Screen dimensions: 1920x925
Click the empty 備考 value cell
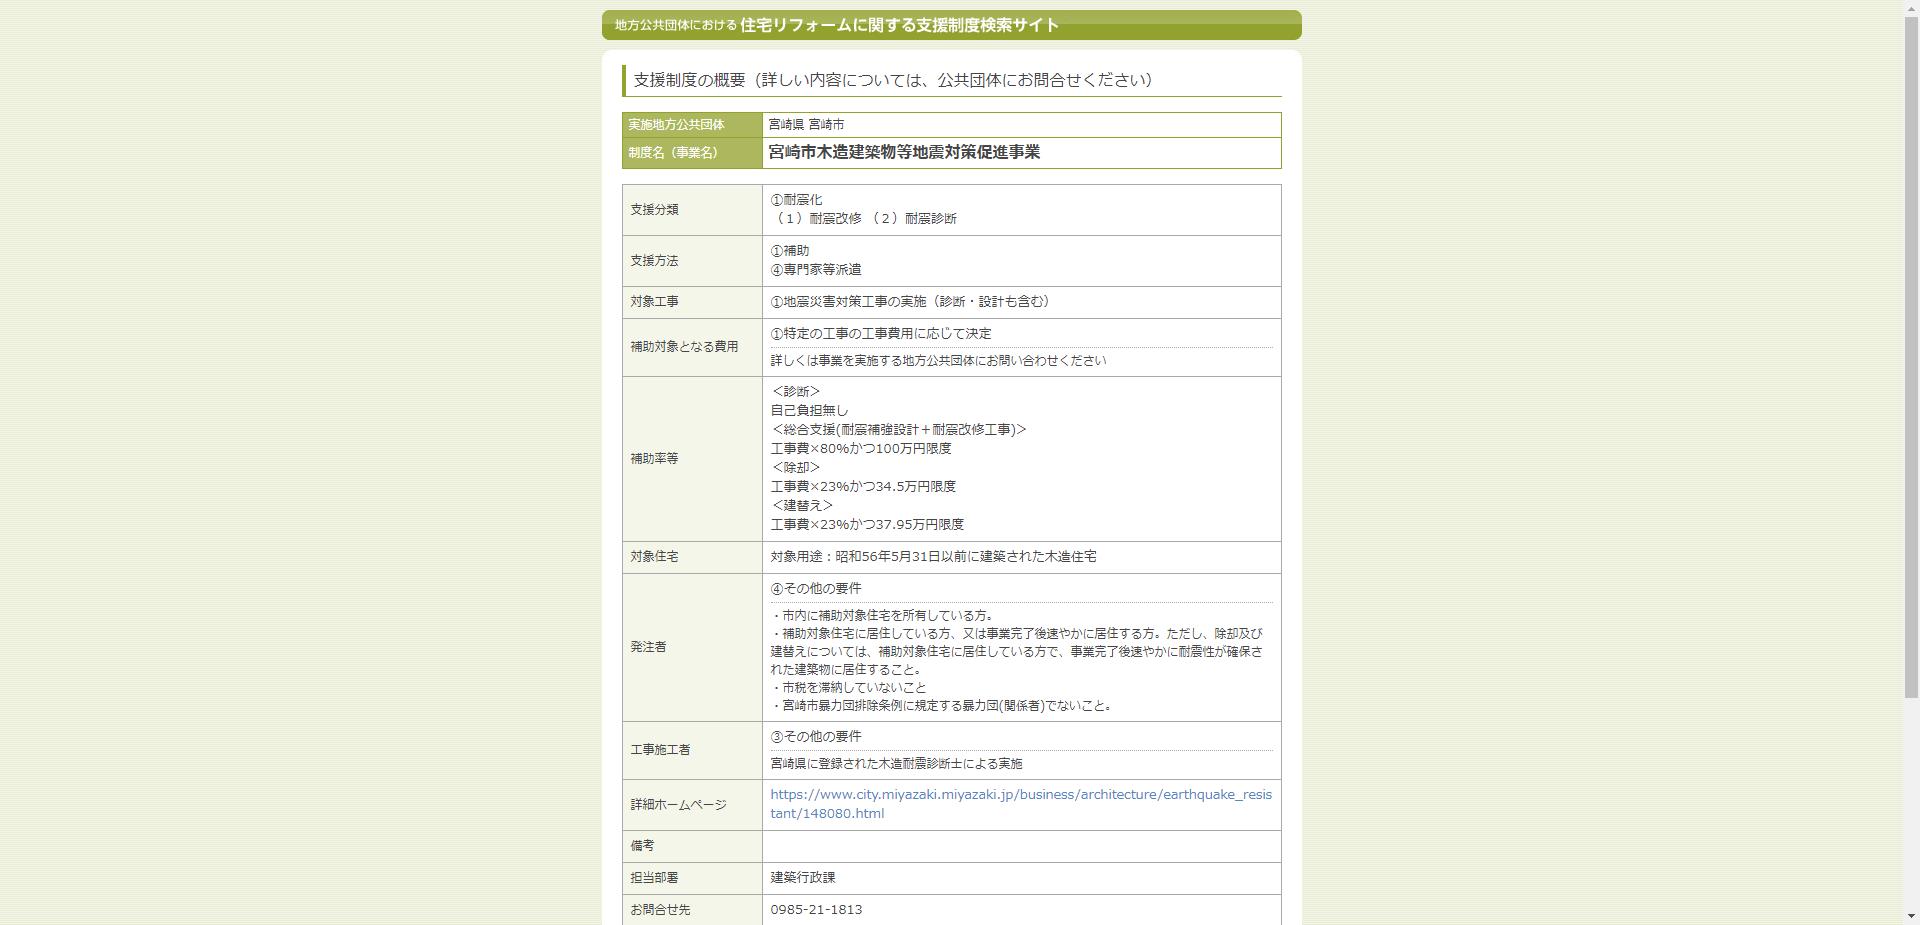tap(1020, 846)
